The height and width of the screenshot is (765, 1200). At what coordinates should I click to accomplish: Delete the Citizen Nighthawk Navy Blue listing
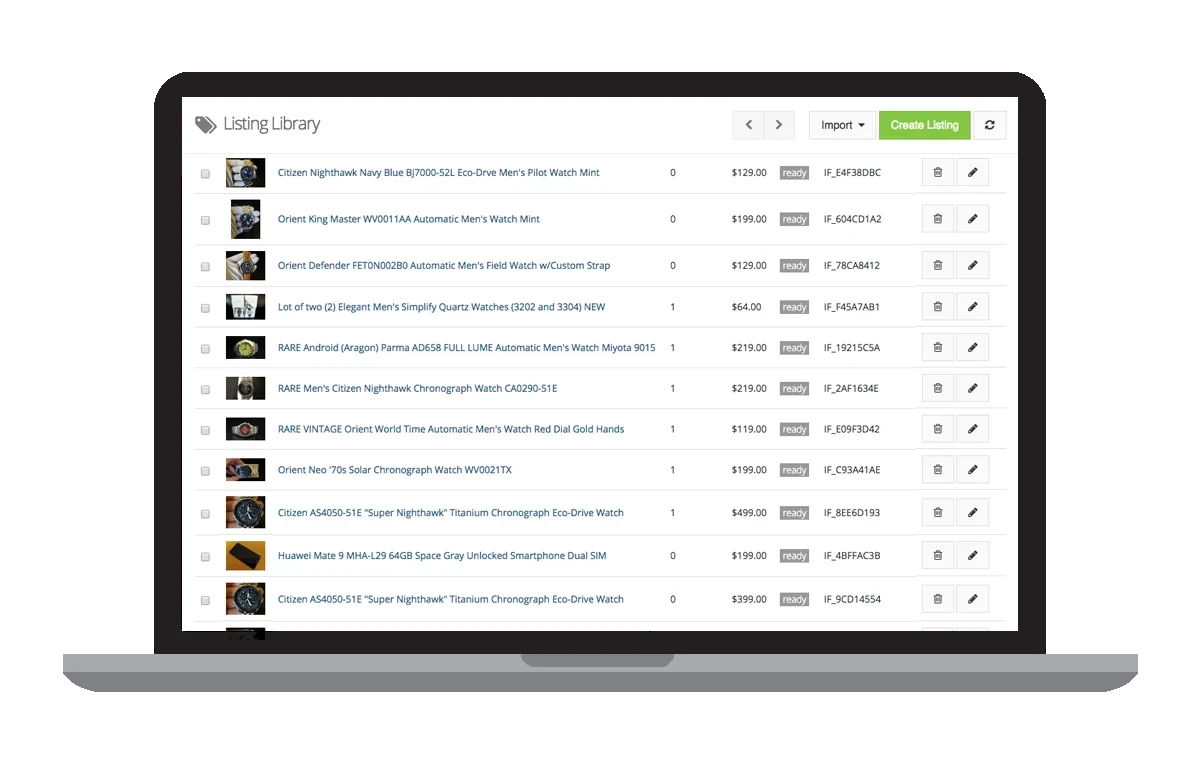click(937, 173)
